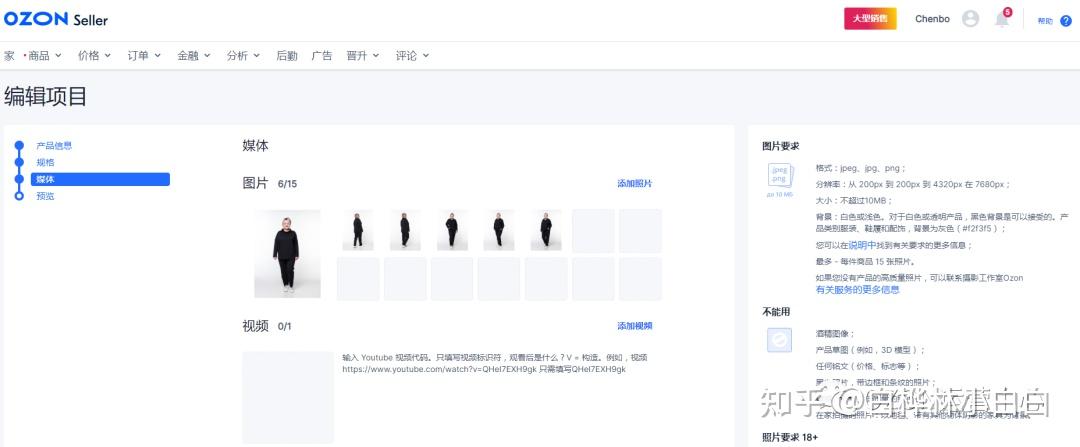Go to the 家 home menu item
The height and width of the screenshot is (447, 1080).
click(9, 56)
